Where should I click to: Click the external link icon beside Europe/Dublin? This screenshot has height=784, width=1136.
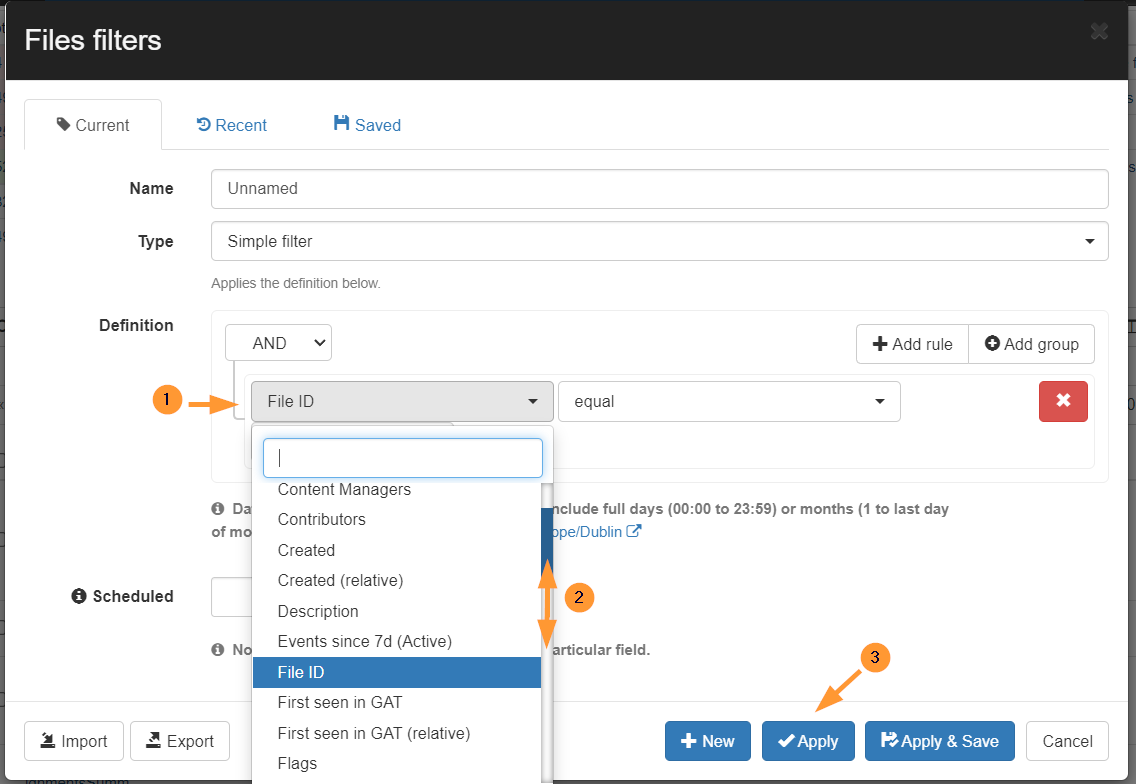633,531
